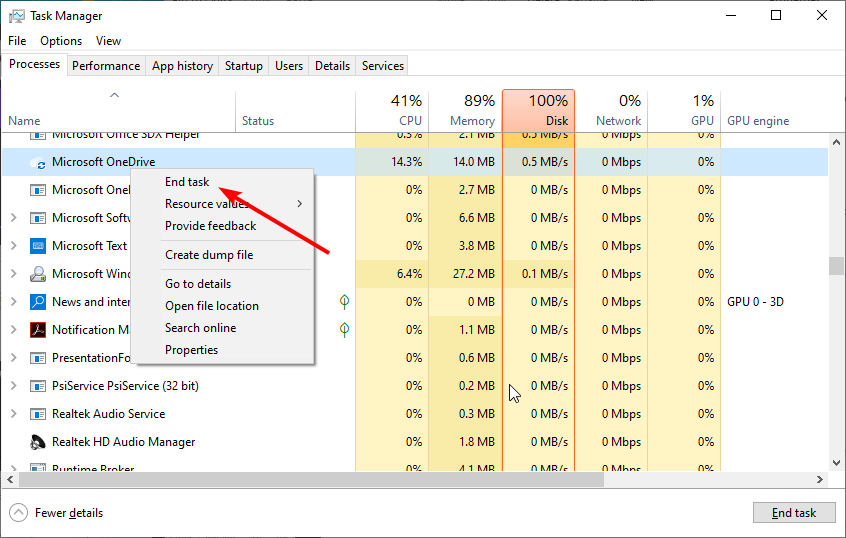Viewport: 846px width, 538px height.
Task: Sort by the Disk column header
Action: pos(538,111)
